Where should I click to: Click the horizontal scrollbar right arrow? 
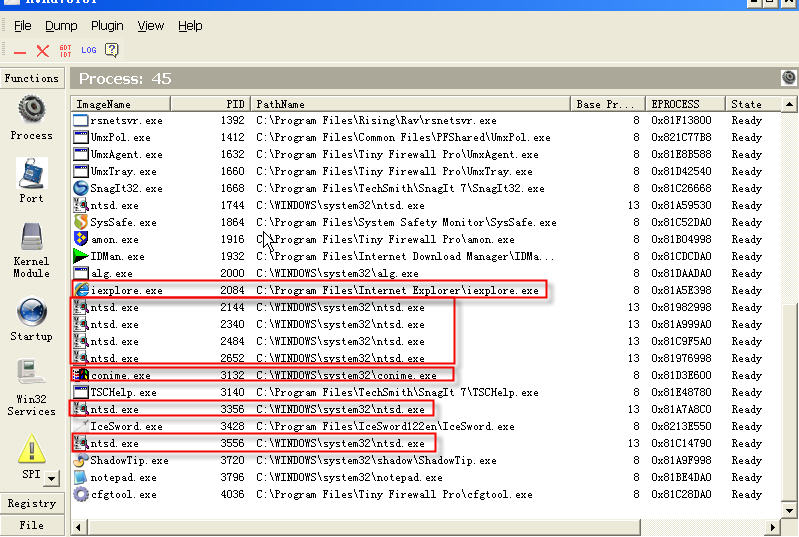coord(774,527)
